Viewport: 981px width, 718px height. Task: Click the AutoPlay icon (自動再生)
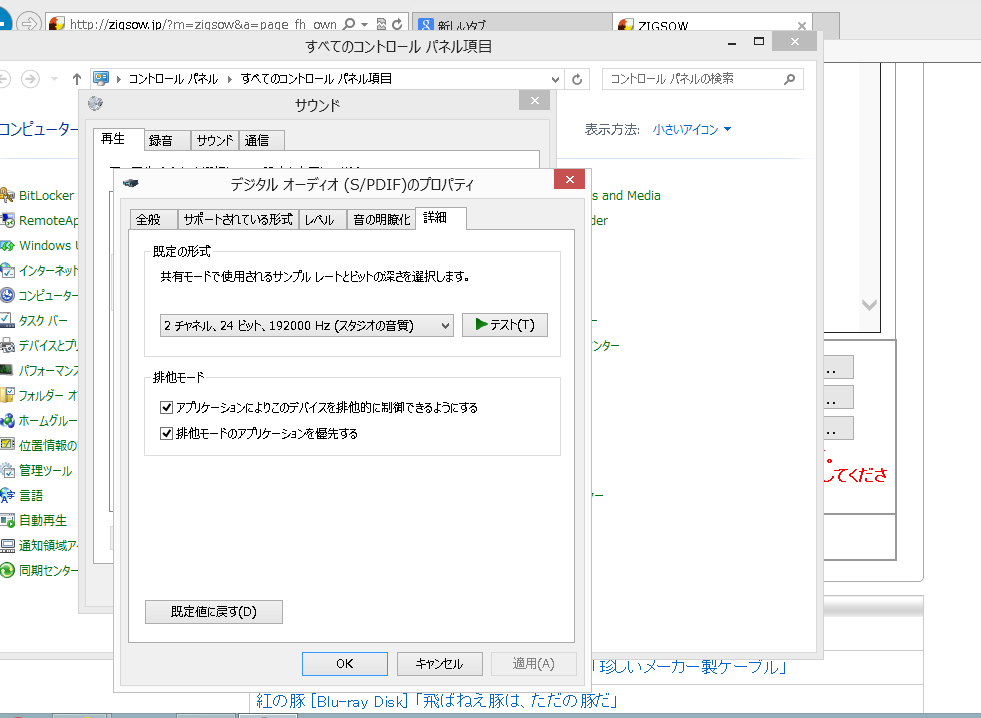(9, 520)
